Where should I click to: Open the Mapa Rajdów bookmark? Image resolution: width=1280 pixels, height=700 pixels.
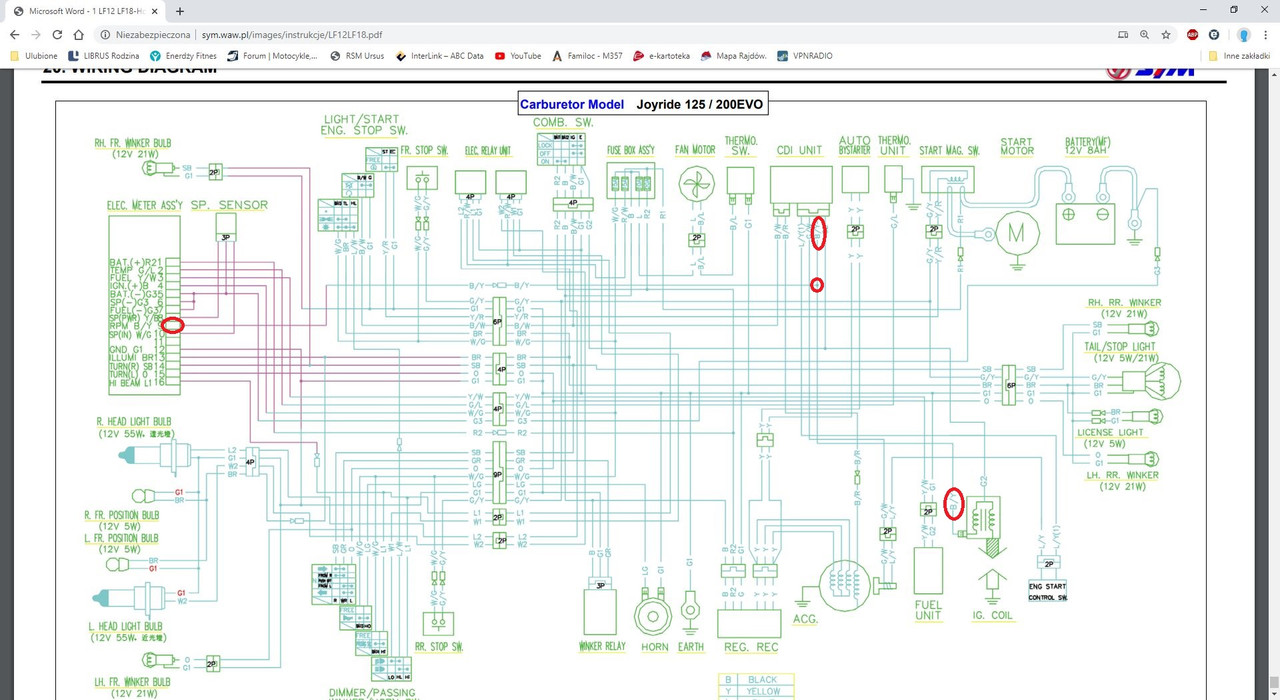[734, 56]
